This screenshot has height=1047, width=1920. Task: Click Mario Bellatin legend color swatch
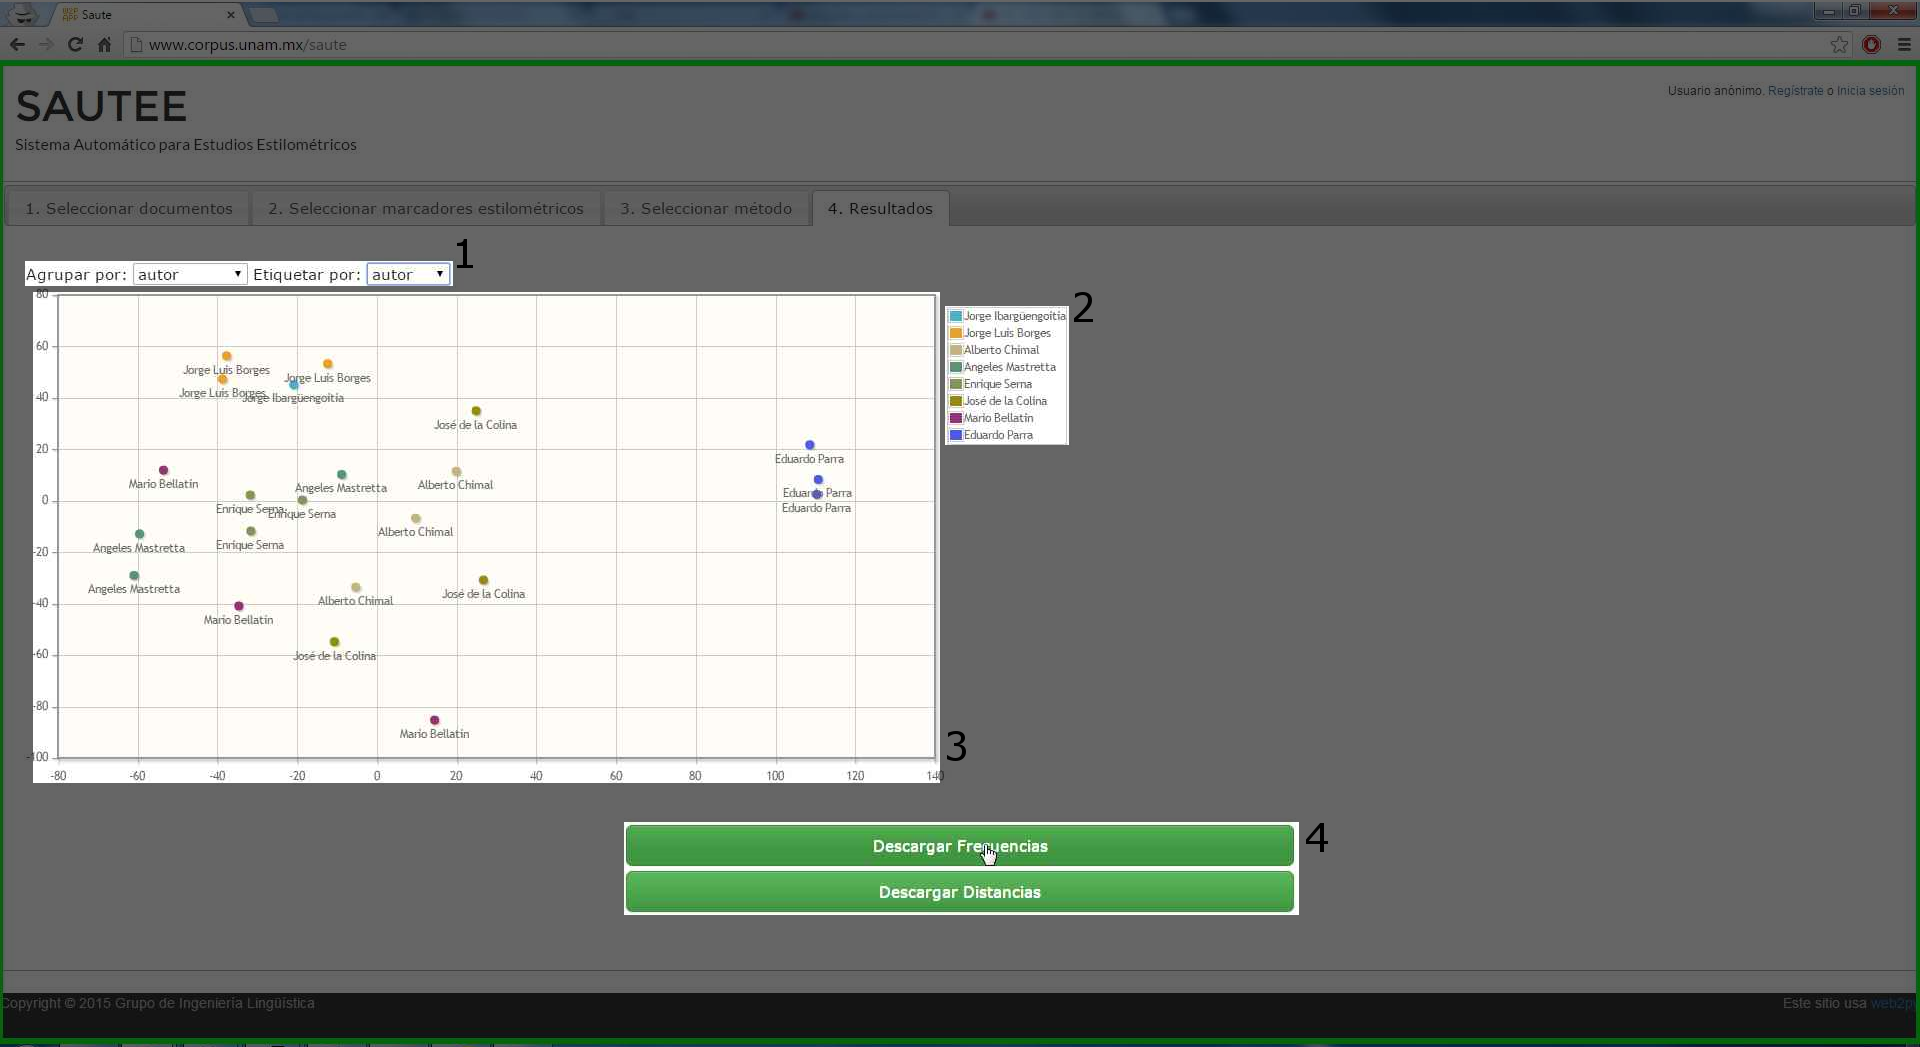(x=955, y=418)
